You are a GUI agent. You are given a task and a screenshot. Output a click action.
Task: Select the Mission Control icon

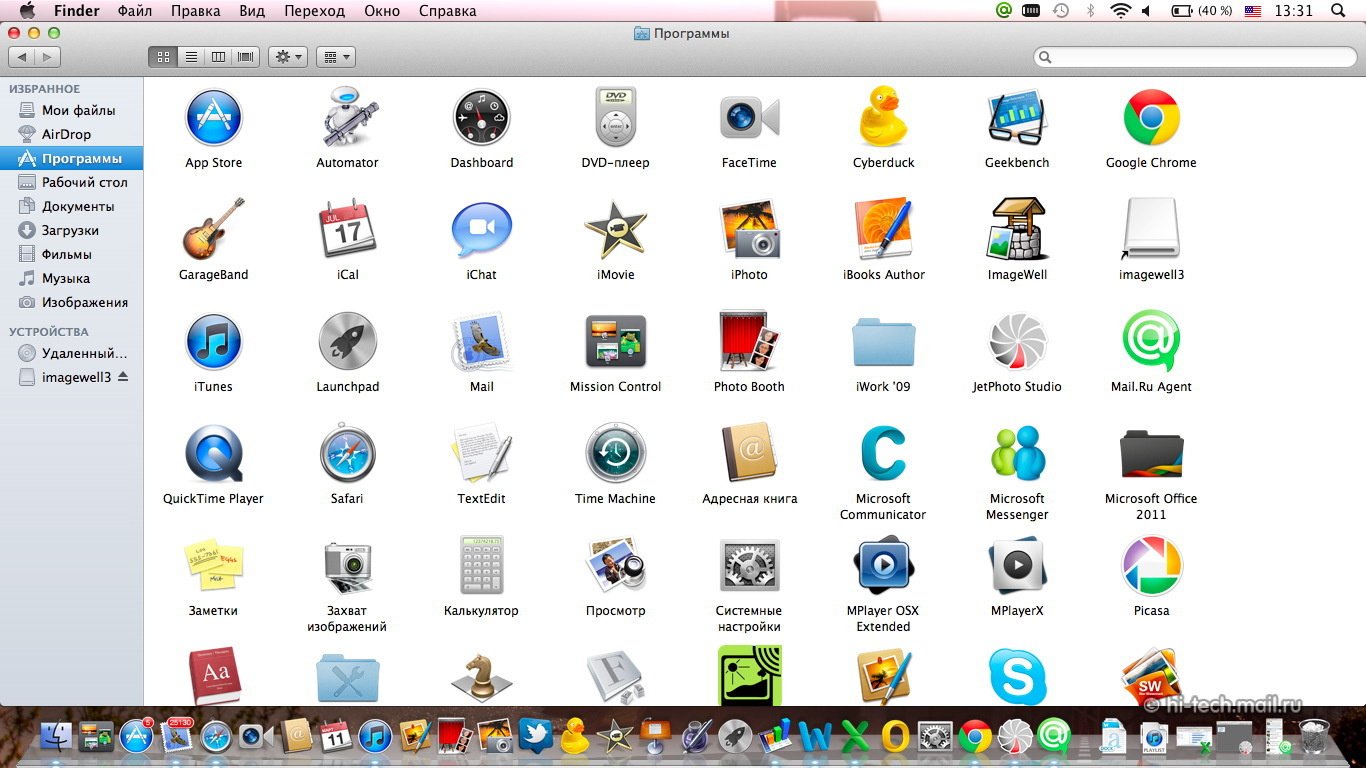point(616,342)
